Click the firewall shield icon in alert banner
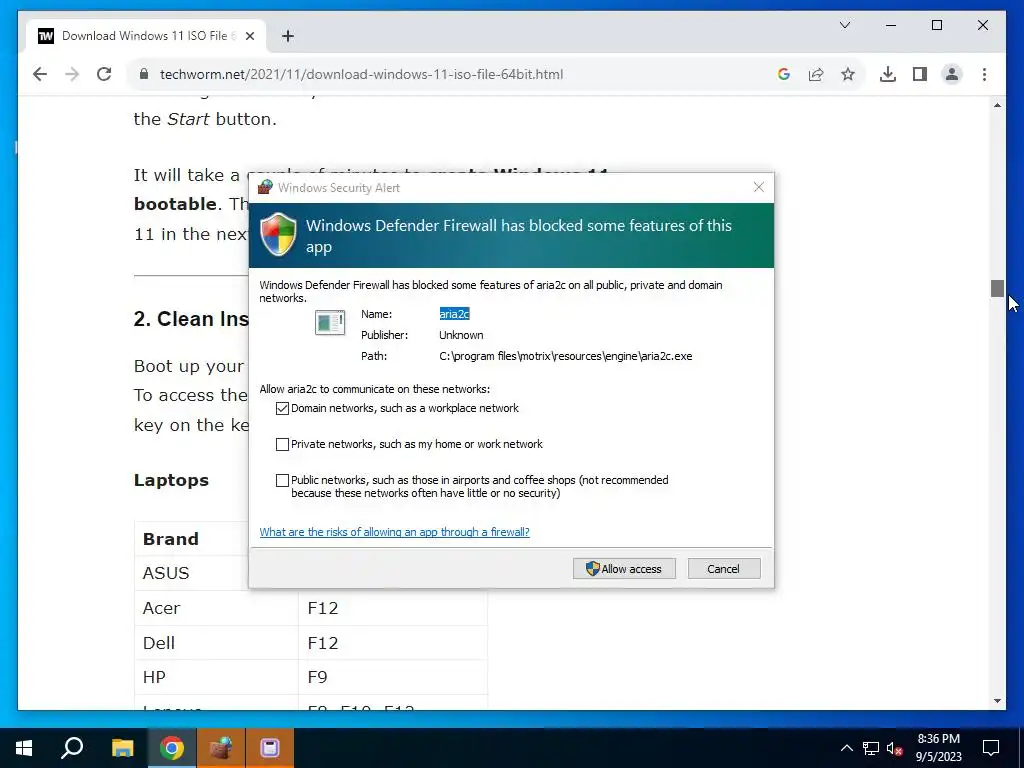The width and height of the screenshot is (1024, 768). (x=278, y=234)
